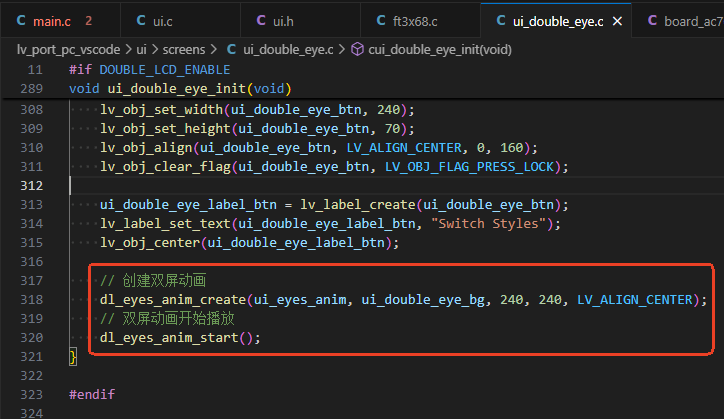Click the #endif directive on line 323

pos(92,394)
